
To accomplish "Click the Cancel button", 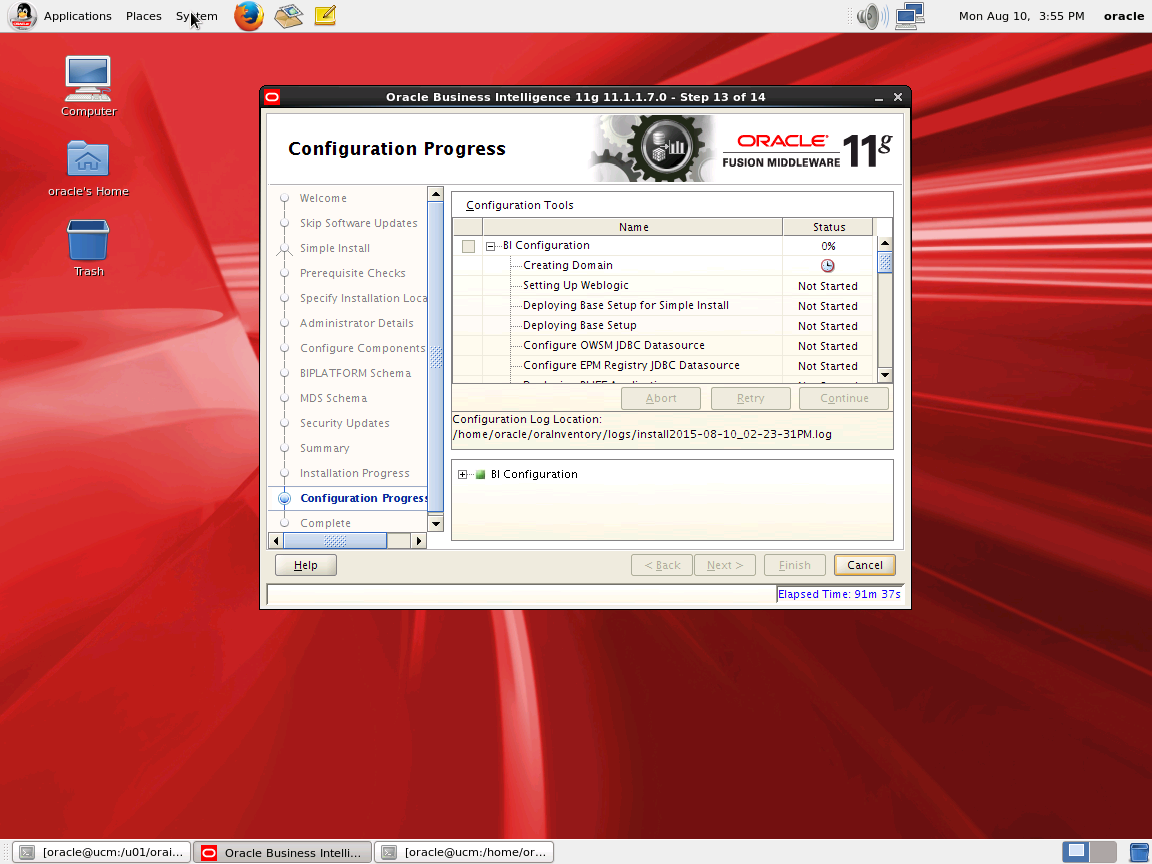I will [865, 565].
